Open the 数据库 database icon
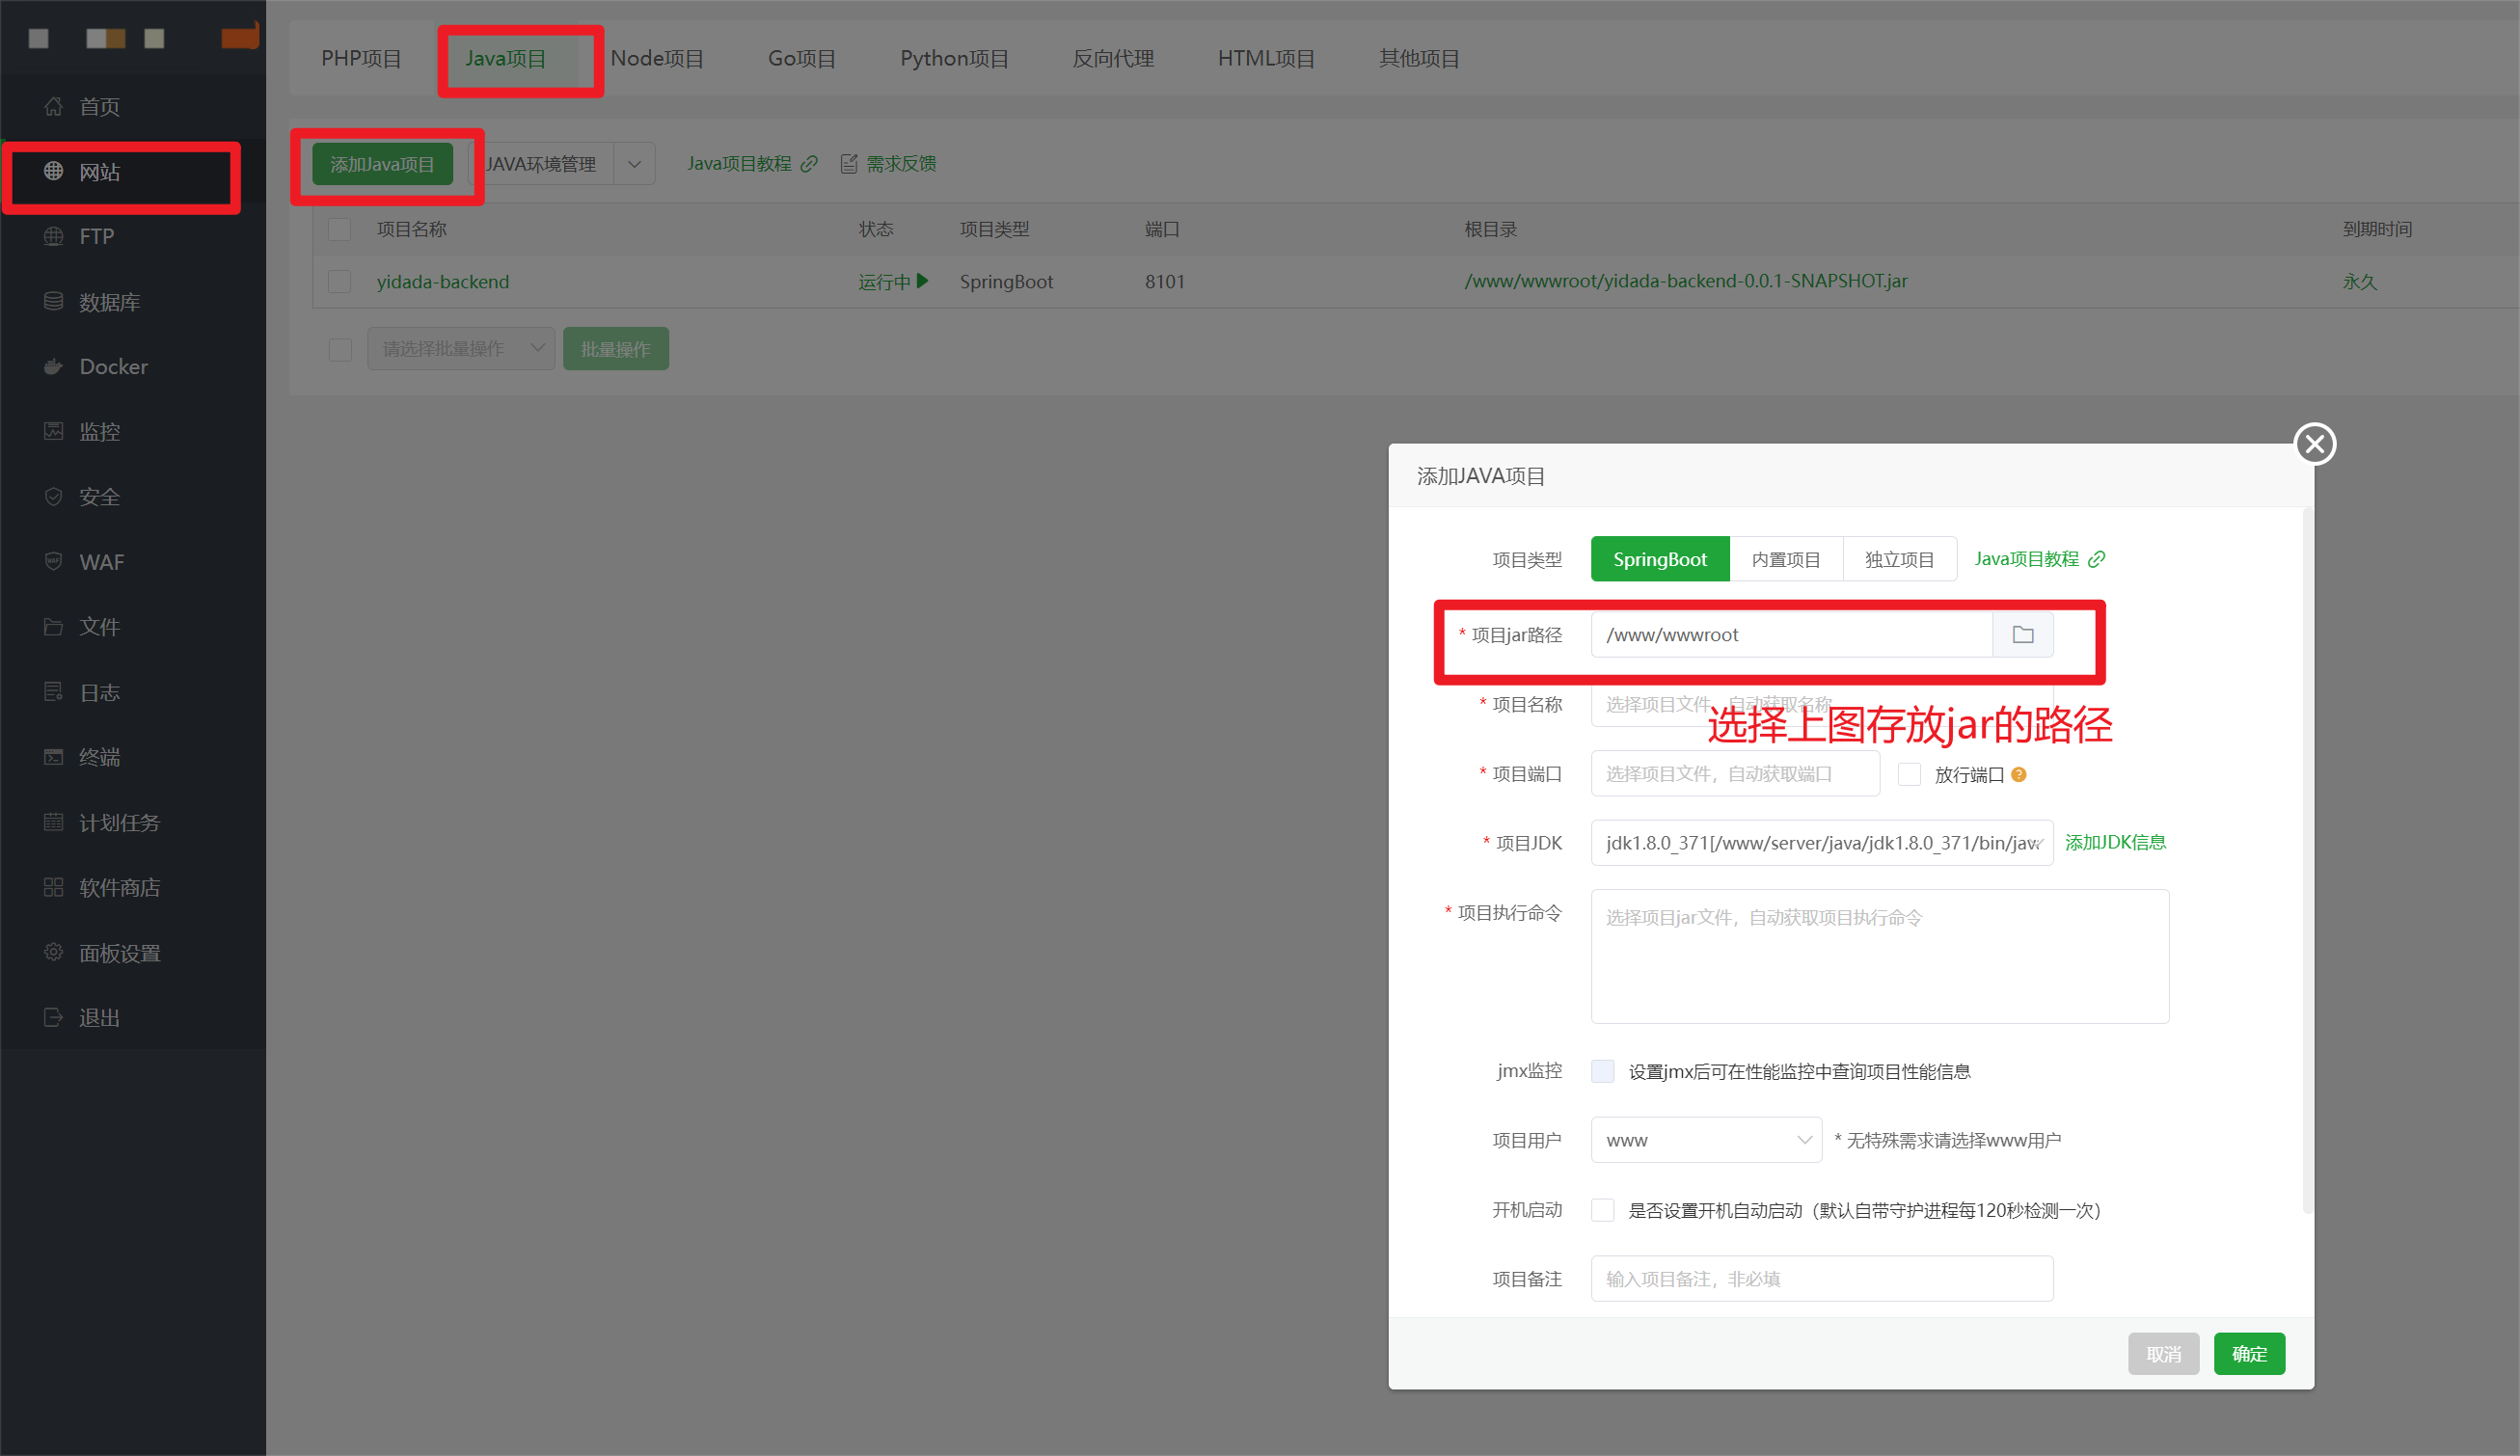Screen dimensions: 2520x1456 (54, 301)
